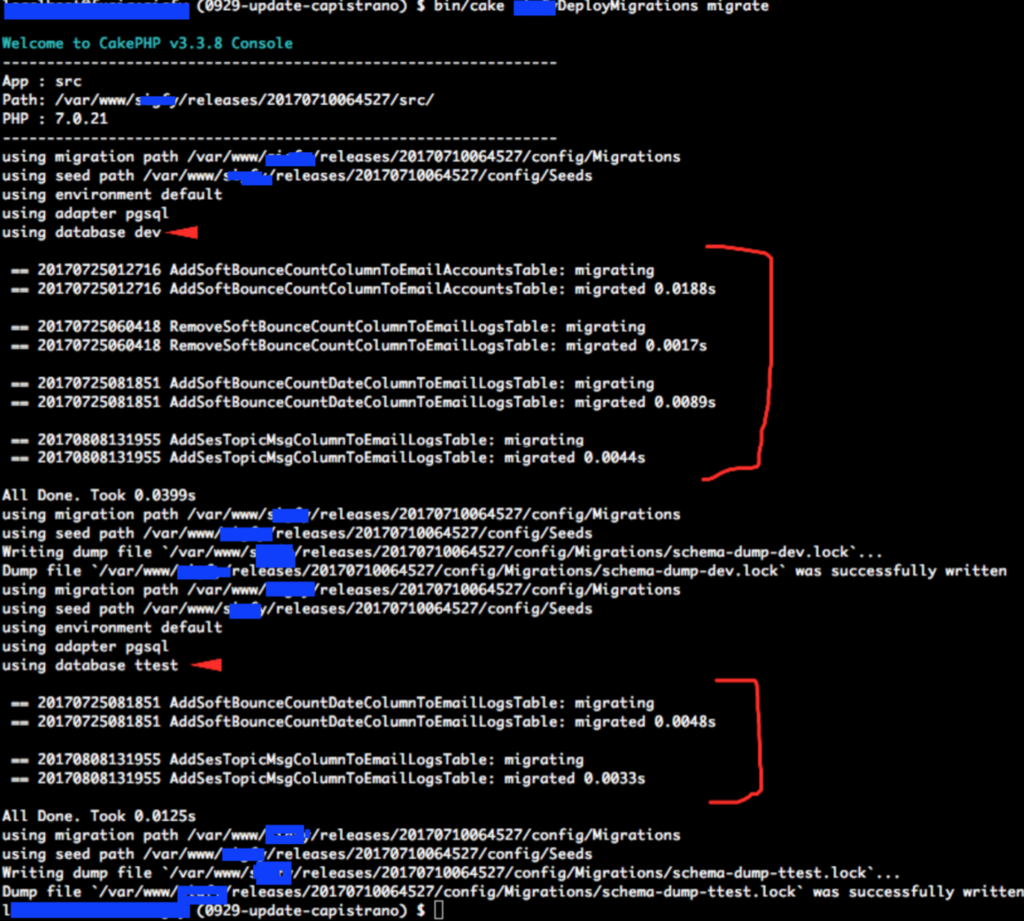Click the 'Writing dump file' schema-dump-ttest.lock line

coord(451,873)
